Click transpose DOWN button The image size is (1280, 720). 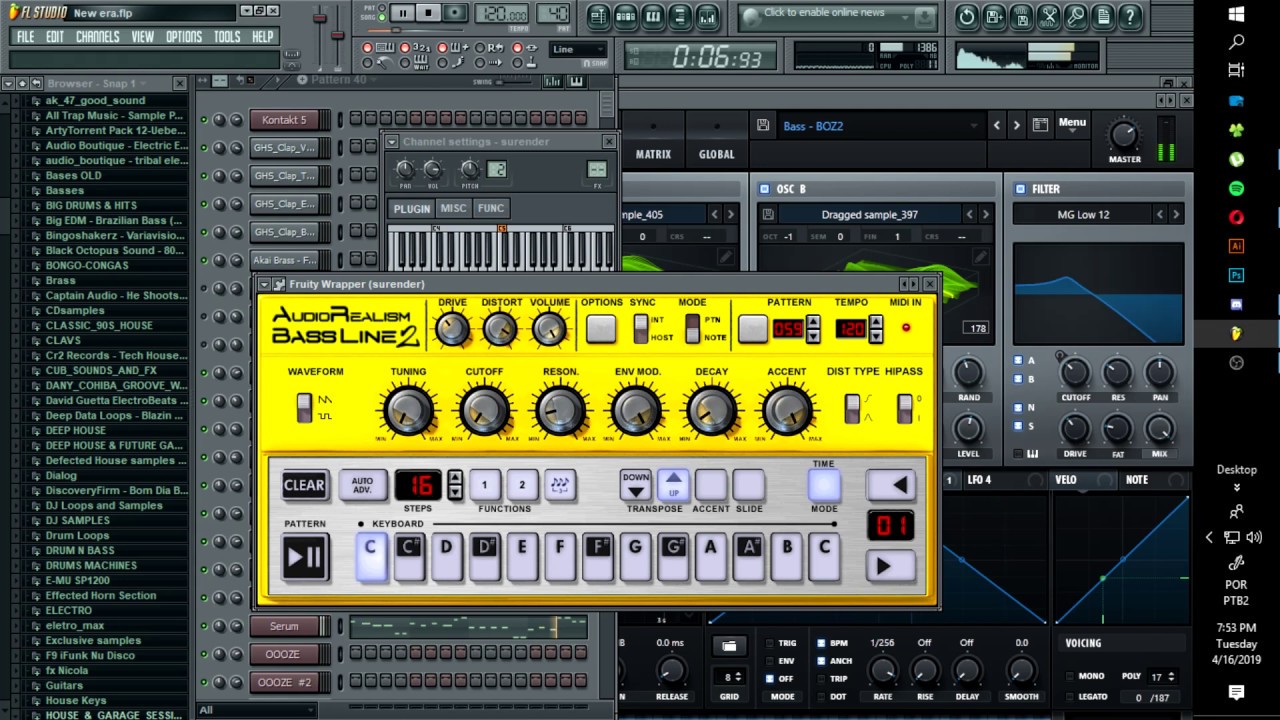(x=636, y=485)
